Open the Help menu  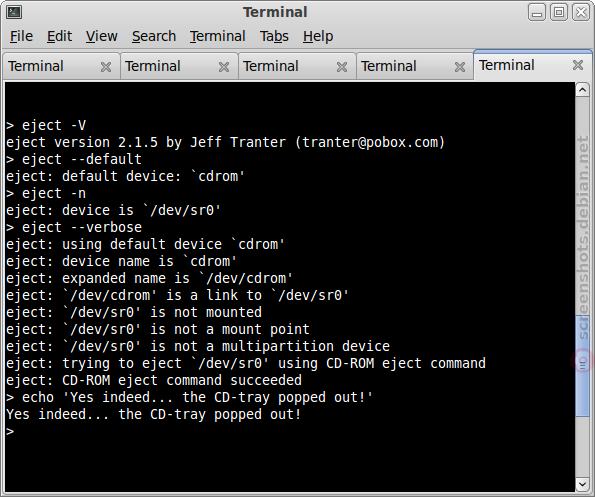tap(318, 36)
